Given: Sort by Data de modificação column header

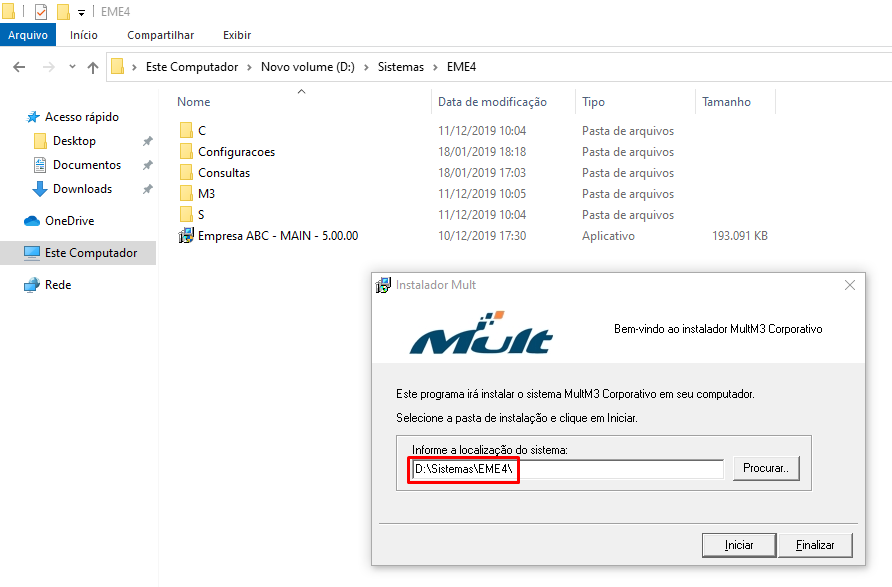Looking at the screenshot, I should point(492,102).
